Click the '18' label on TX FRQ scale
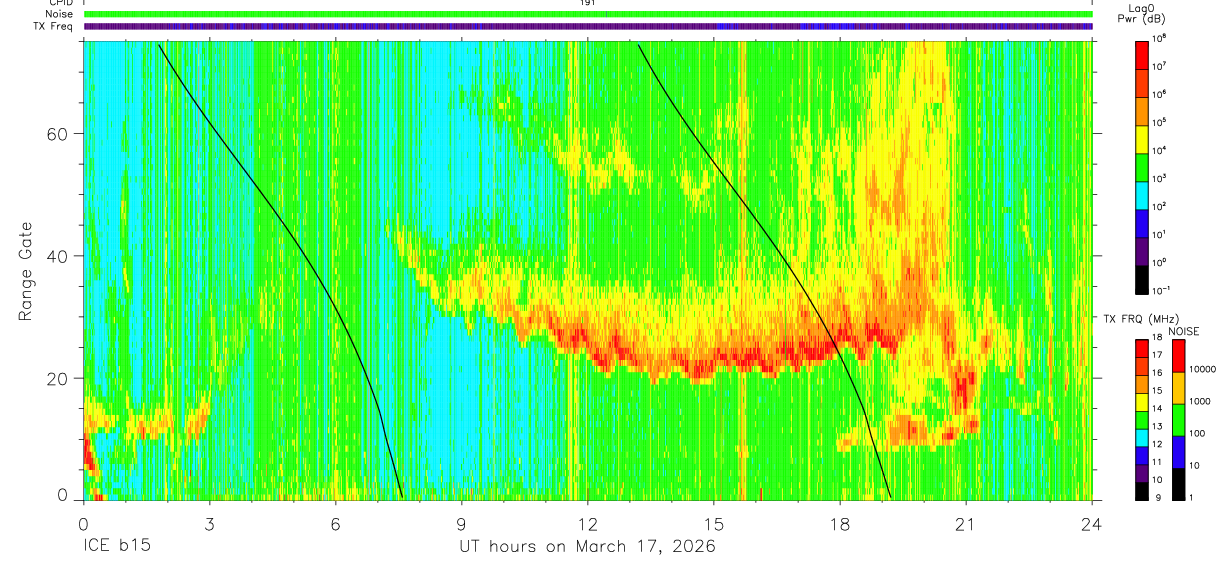Viewport: 1228px width, 567px height. (x=1158, y=338)
